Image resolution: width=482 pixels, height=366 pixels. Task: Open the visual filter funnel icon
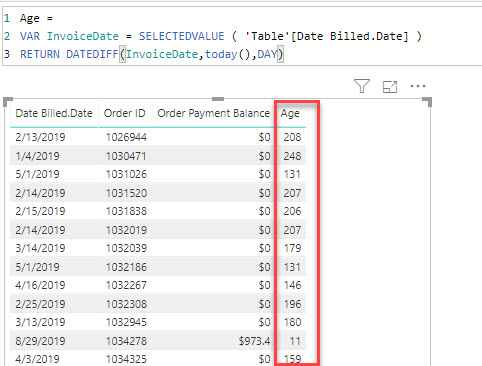pyautogui.click(x=362, y=86)
